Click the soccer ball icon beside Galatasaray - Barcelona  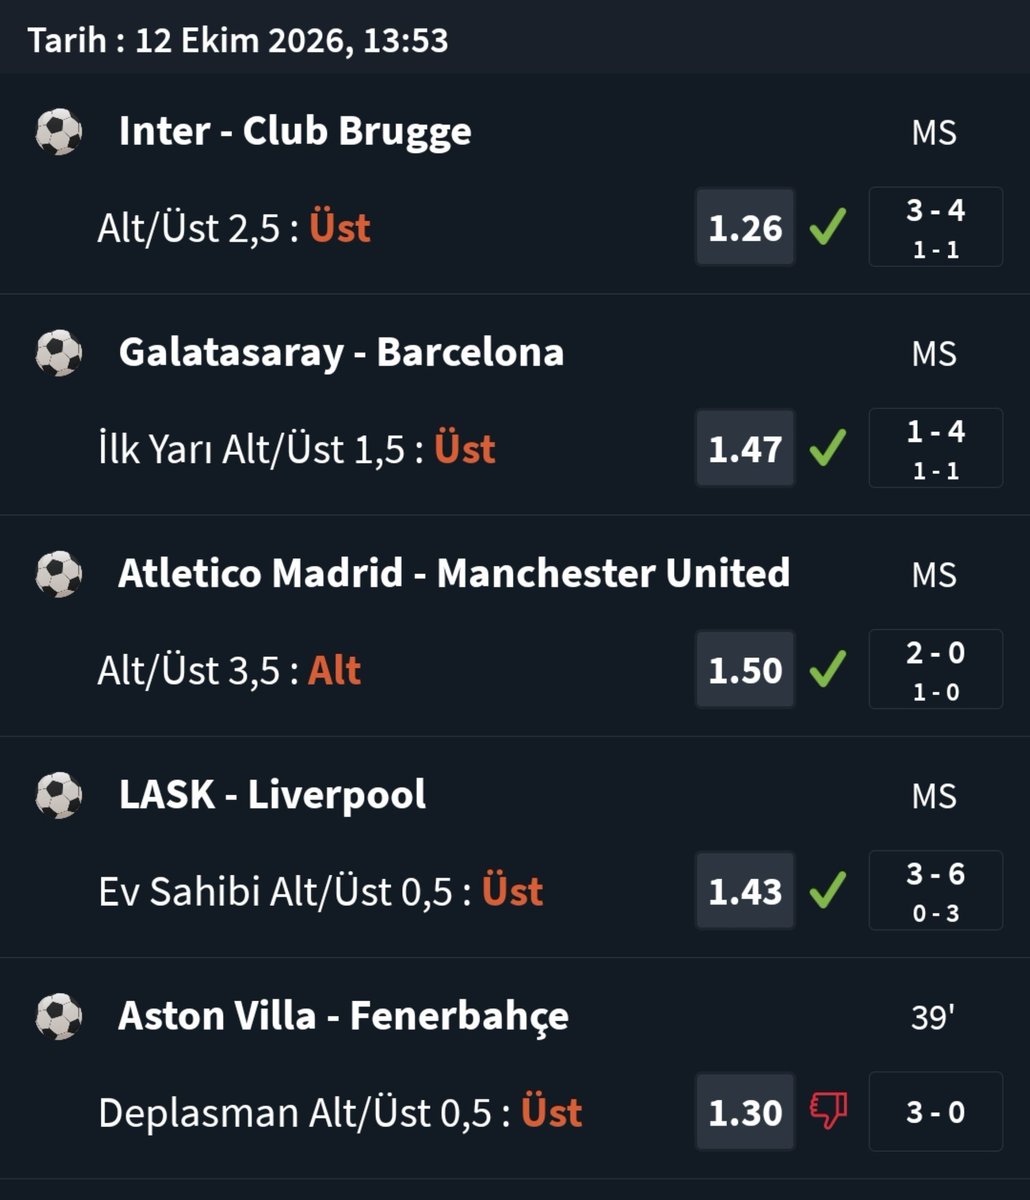[59, 353]
